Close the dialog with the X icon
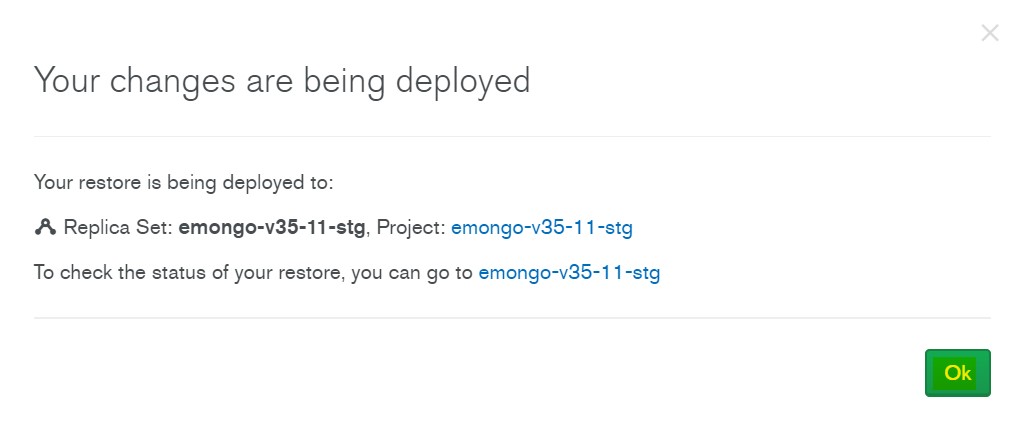 pyautogui.click(x=989, y=33)
